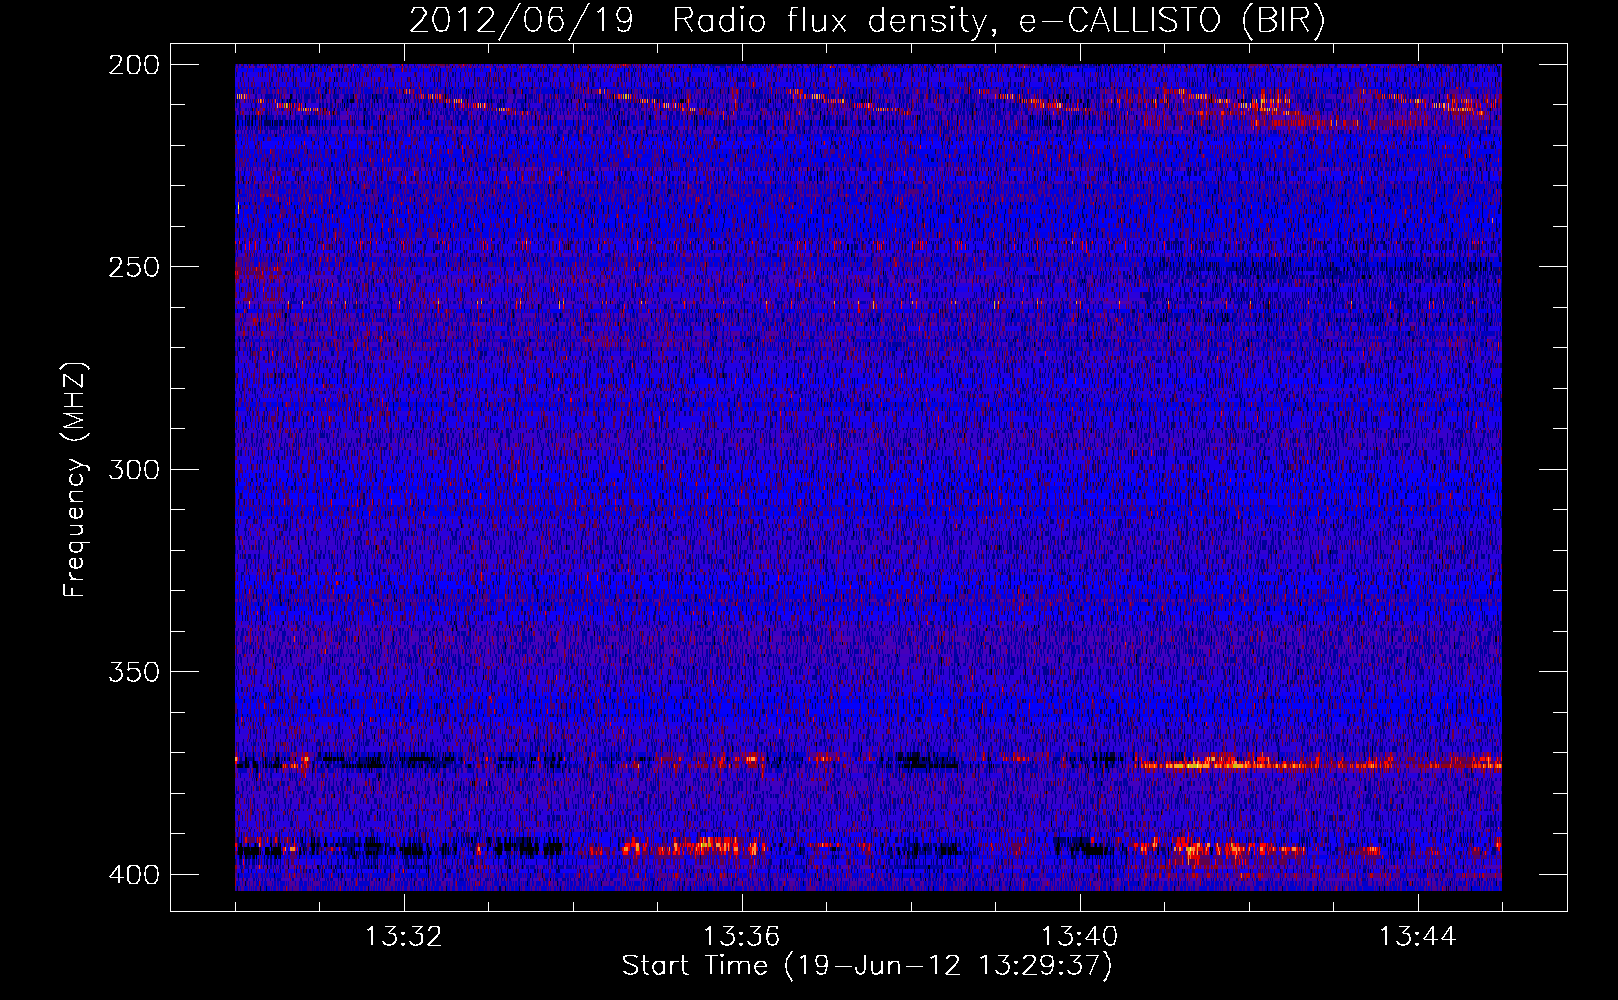
Task: Select the 400 frequency tick label
Action: (x=134, y=874)
